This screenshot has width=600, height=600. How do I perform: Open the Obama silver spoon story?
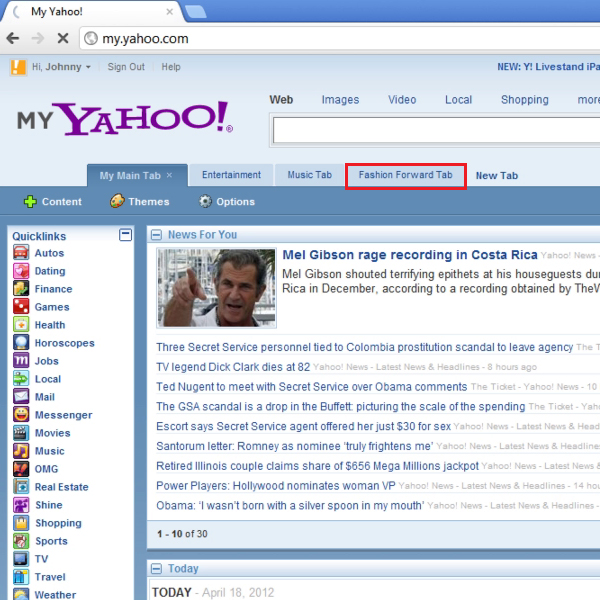click(x=290, y=505)
